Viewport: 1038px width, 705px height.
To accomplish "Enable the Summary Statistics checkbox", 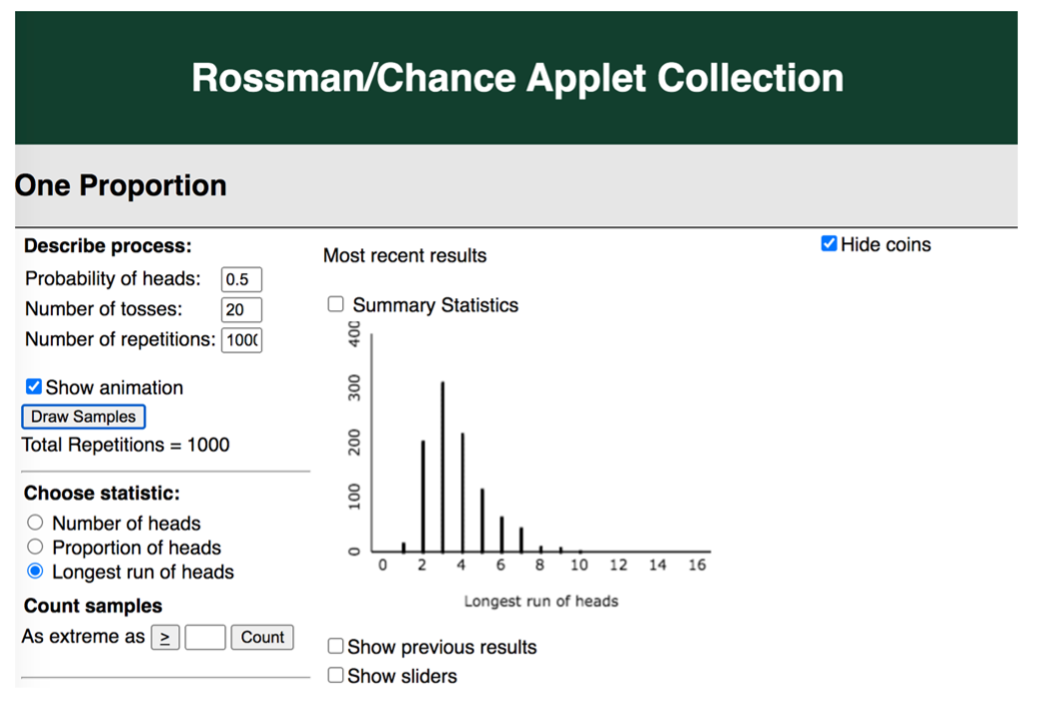I will (336, 304).
